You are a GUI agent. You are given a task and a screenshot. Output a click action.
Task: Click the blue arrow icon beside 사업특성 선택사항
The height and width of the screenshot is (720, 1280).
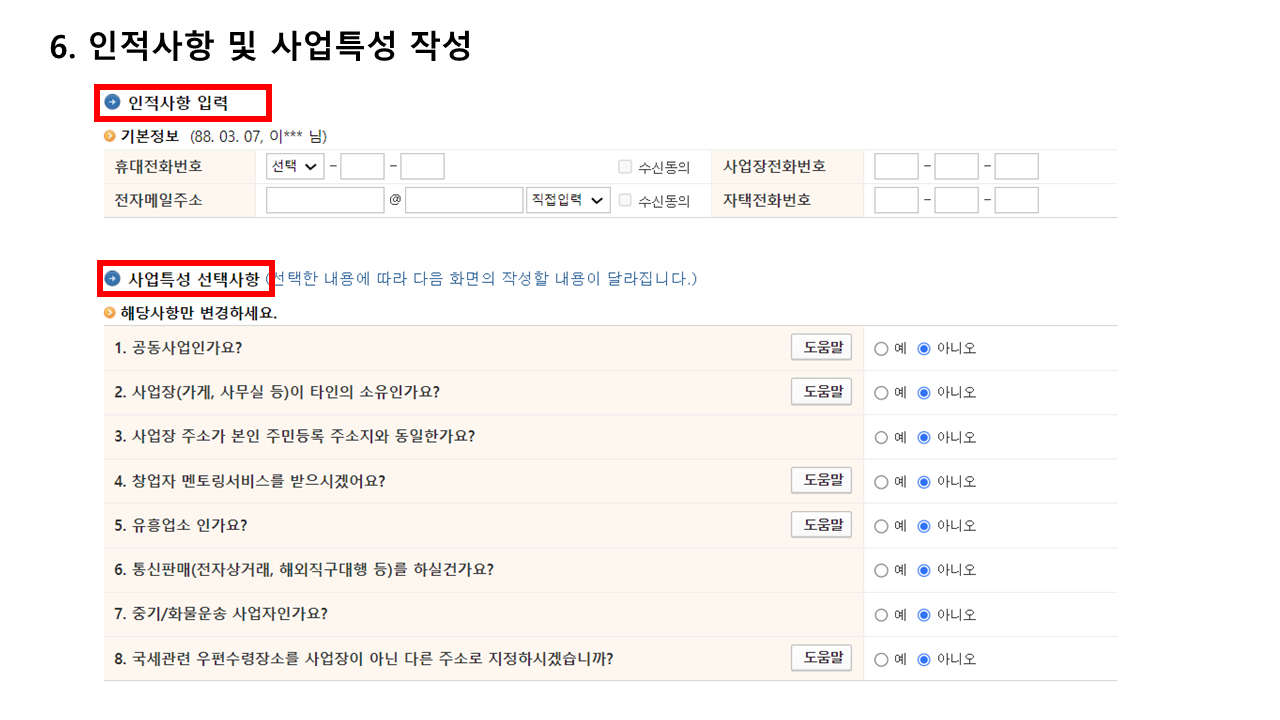(x=110, y=278)
